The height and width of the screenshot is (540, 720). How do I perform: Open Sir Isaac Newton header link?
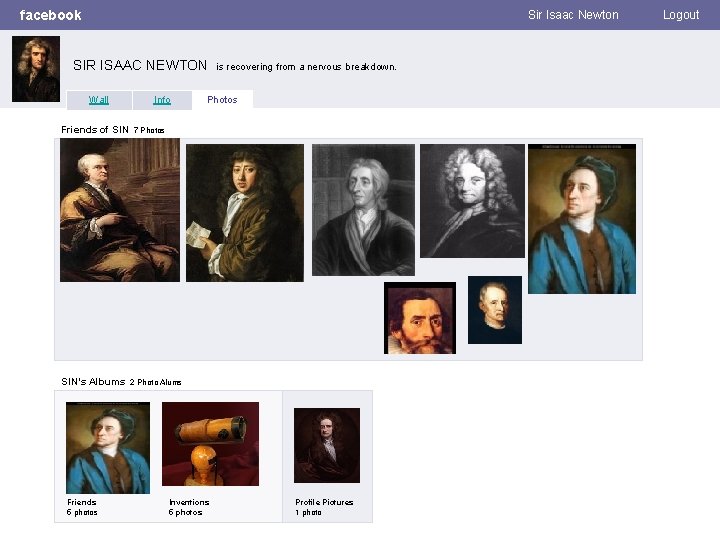[573, 15]
